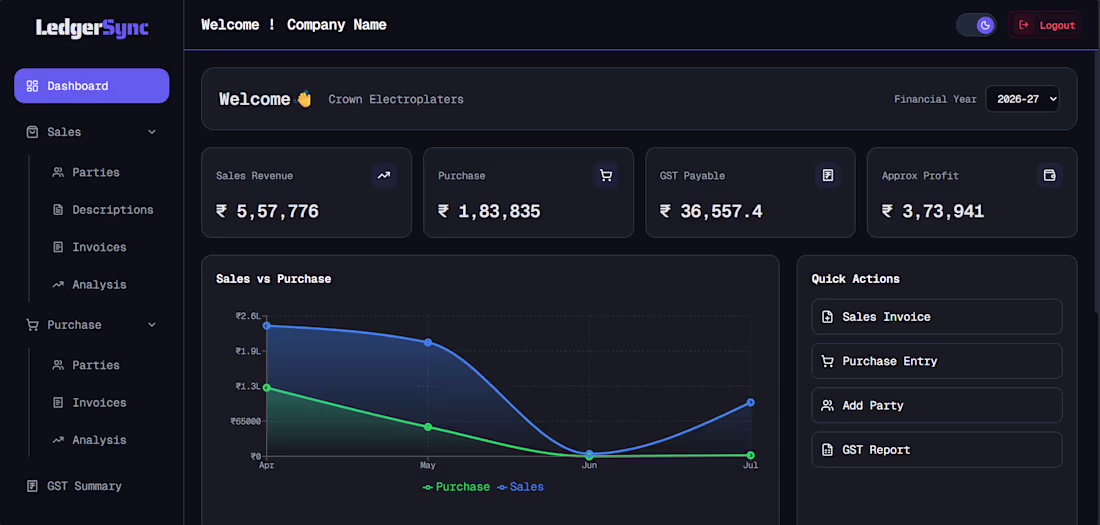Viewport: 1100px width, 525px height.
Task: Click the ₹ 3,73,941 profit amount
Action: (x=933, y=211)
